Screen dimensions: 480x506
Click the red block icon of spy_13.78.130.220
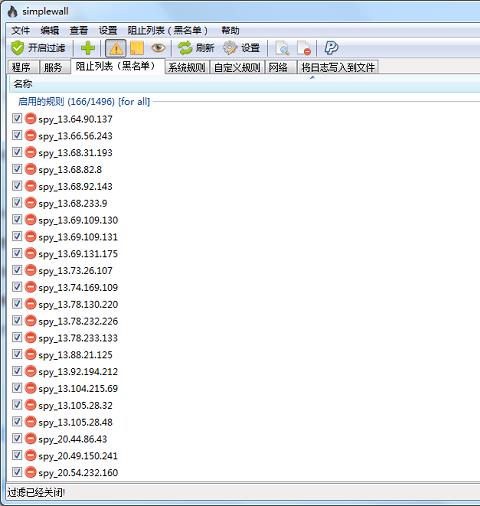[30, 304]
